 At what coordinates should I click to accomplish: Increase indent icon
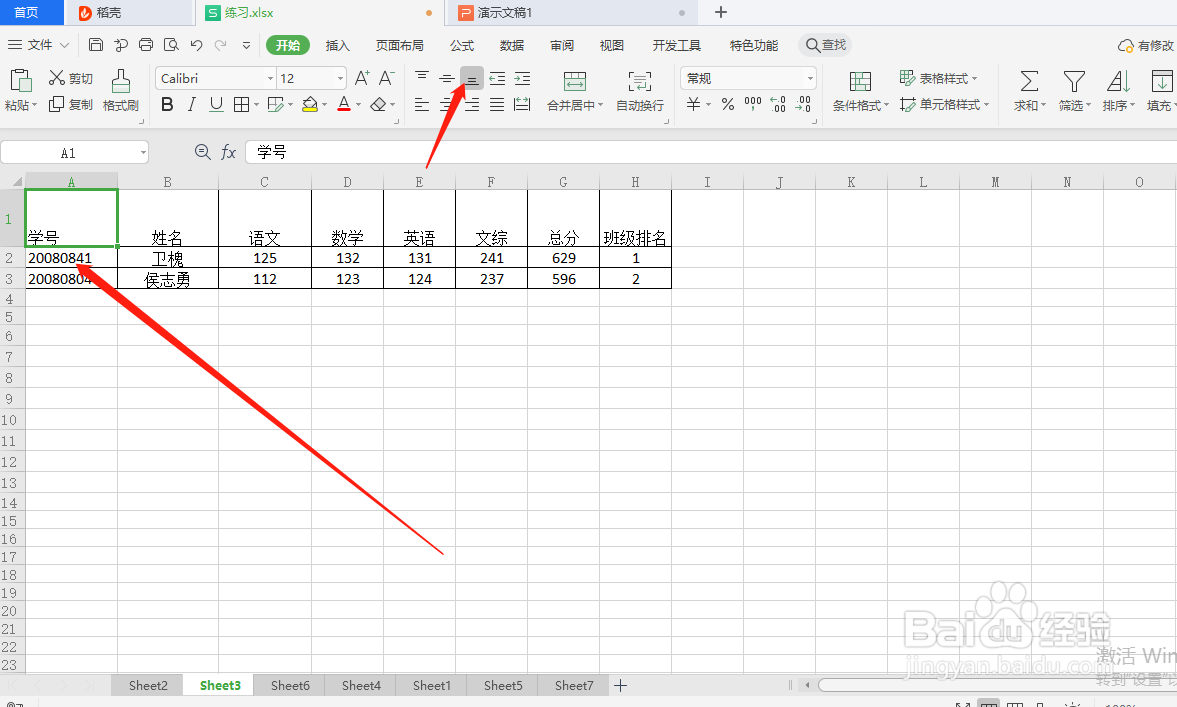[x=522, y=78]
